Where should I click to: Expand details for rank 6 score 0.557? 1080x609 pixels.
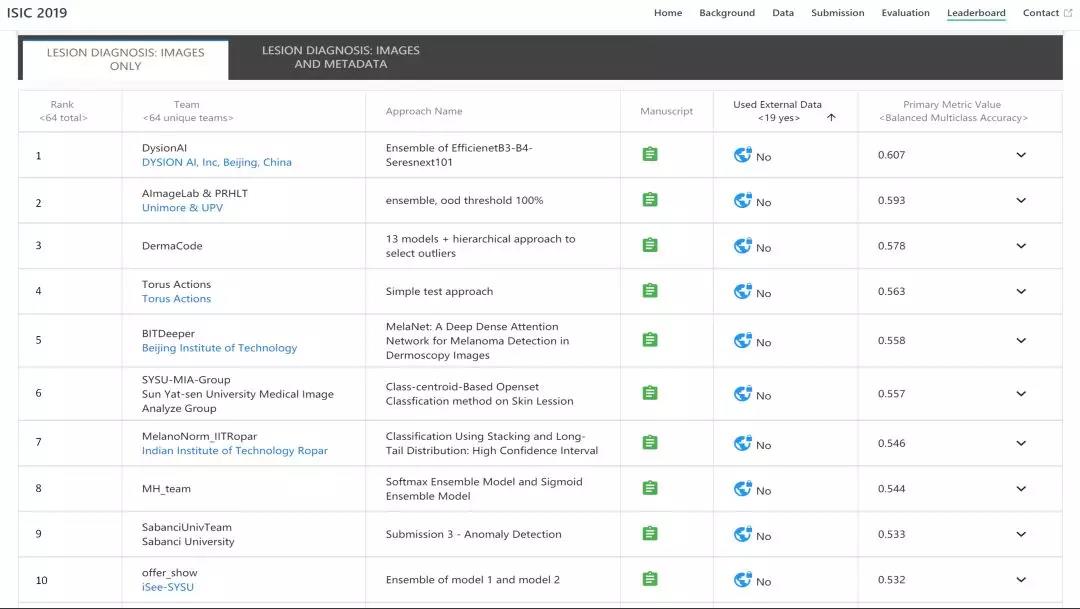[1021, 394]
